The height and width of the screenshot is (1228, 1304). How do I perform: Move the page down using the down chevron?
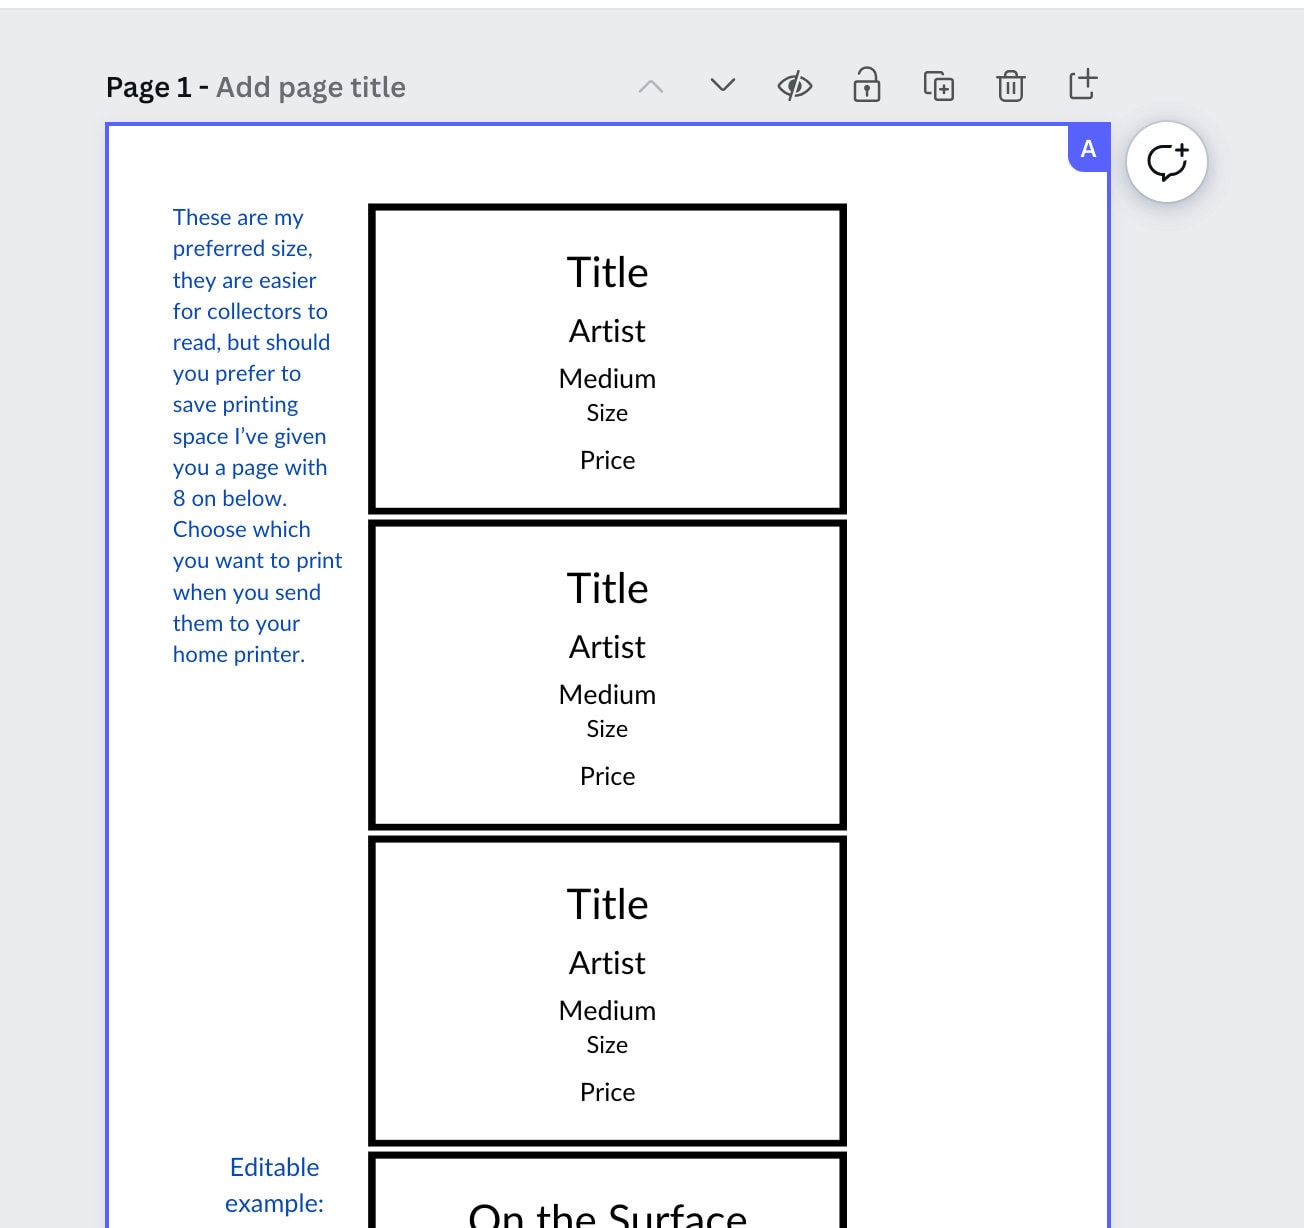pos(722,86)
